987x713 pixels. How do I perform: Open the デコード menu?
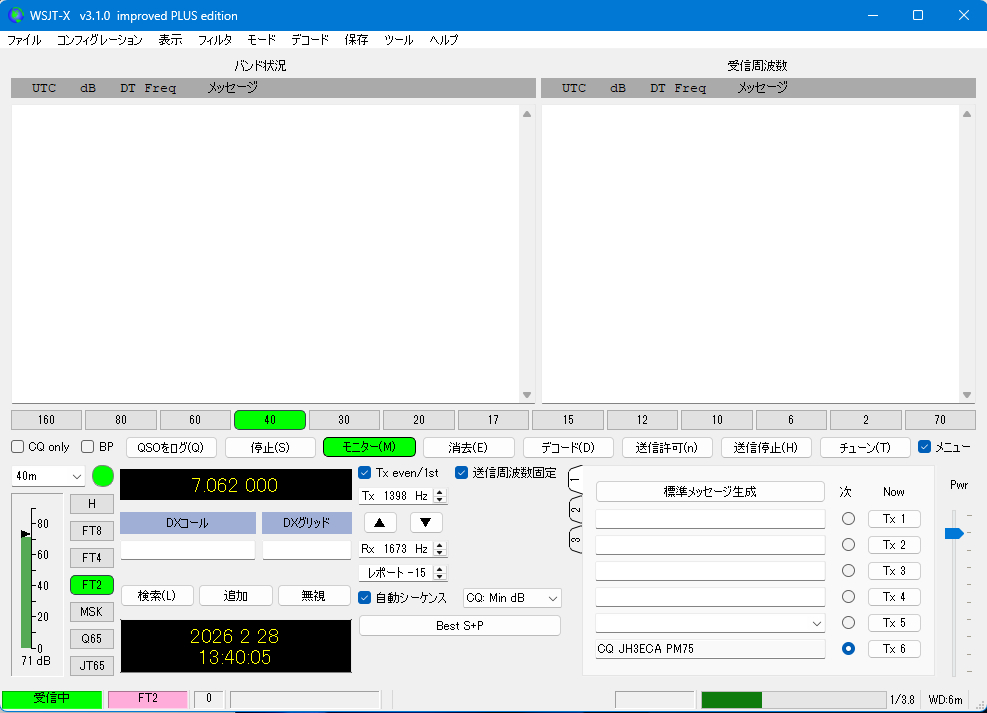310,40
